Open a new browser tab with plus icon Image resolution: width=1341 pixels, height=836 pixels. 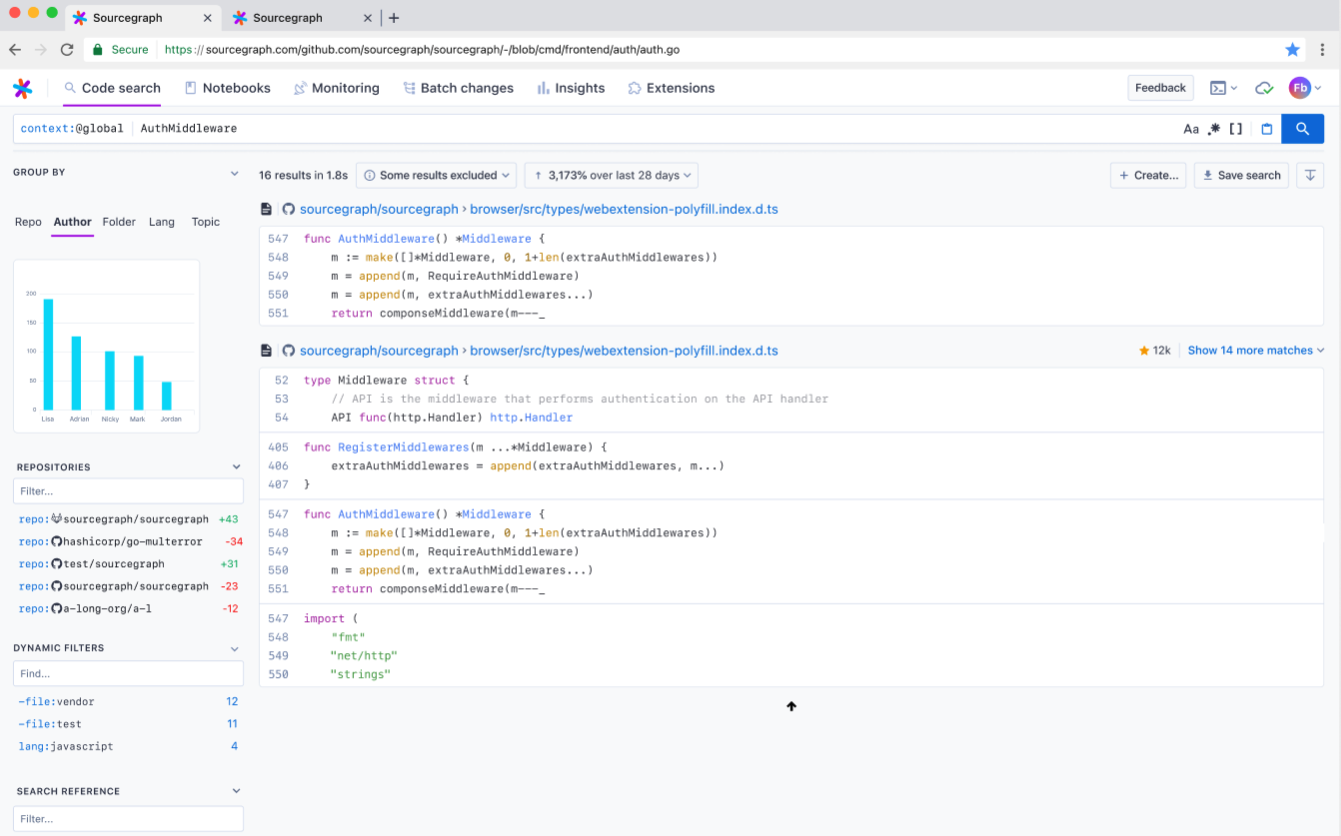coord(394,18)
